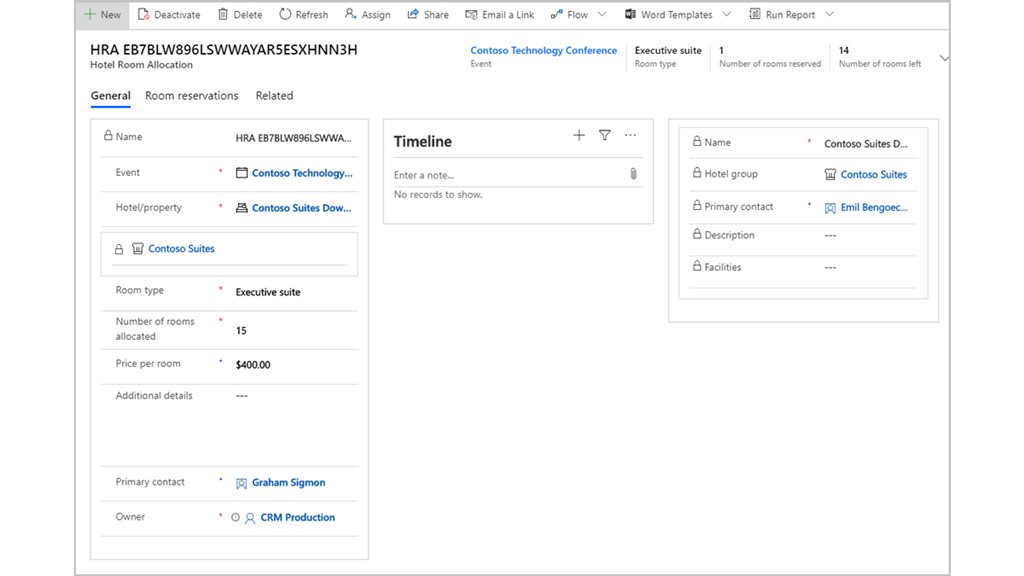This screenshot has height=576, width=1024.
Task: Click the hotel icon beside Hotel/property field
Action: (242, 208)
